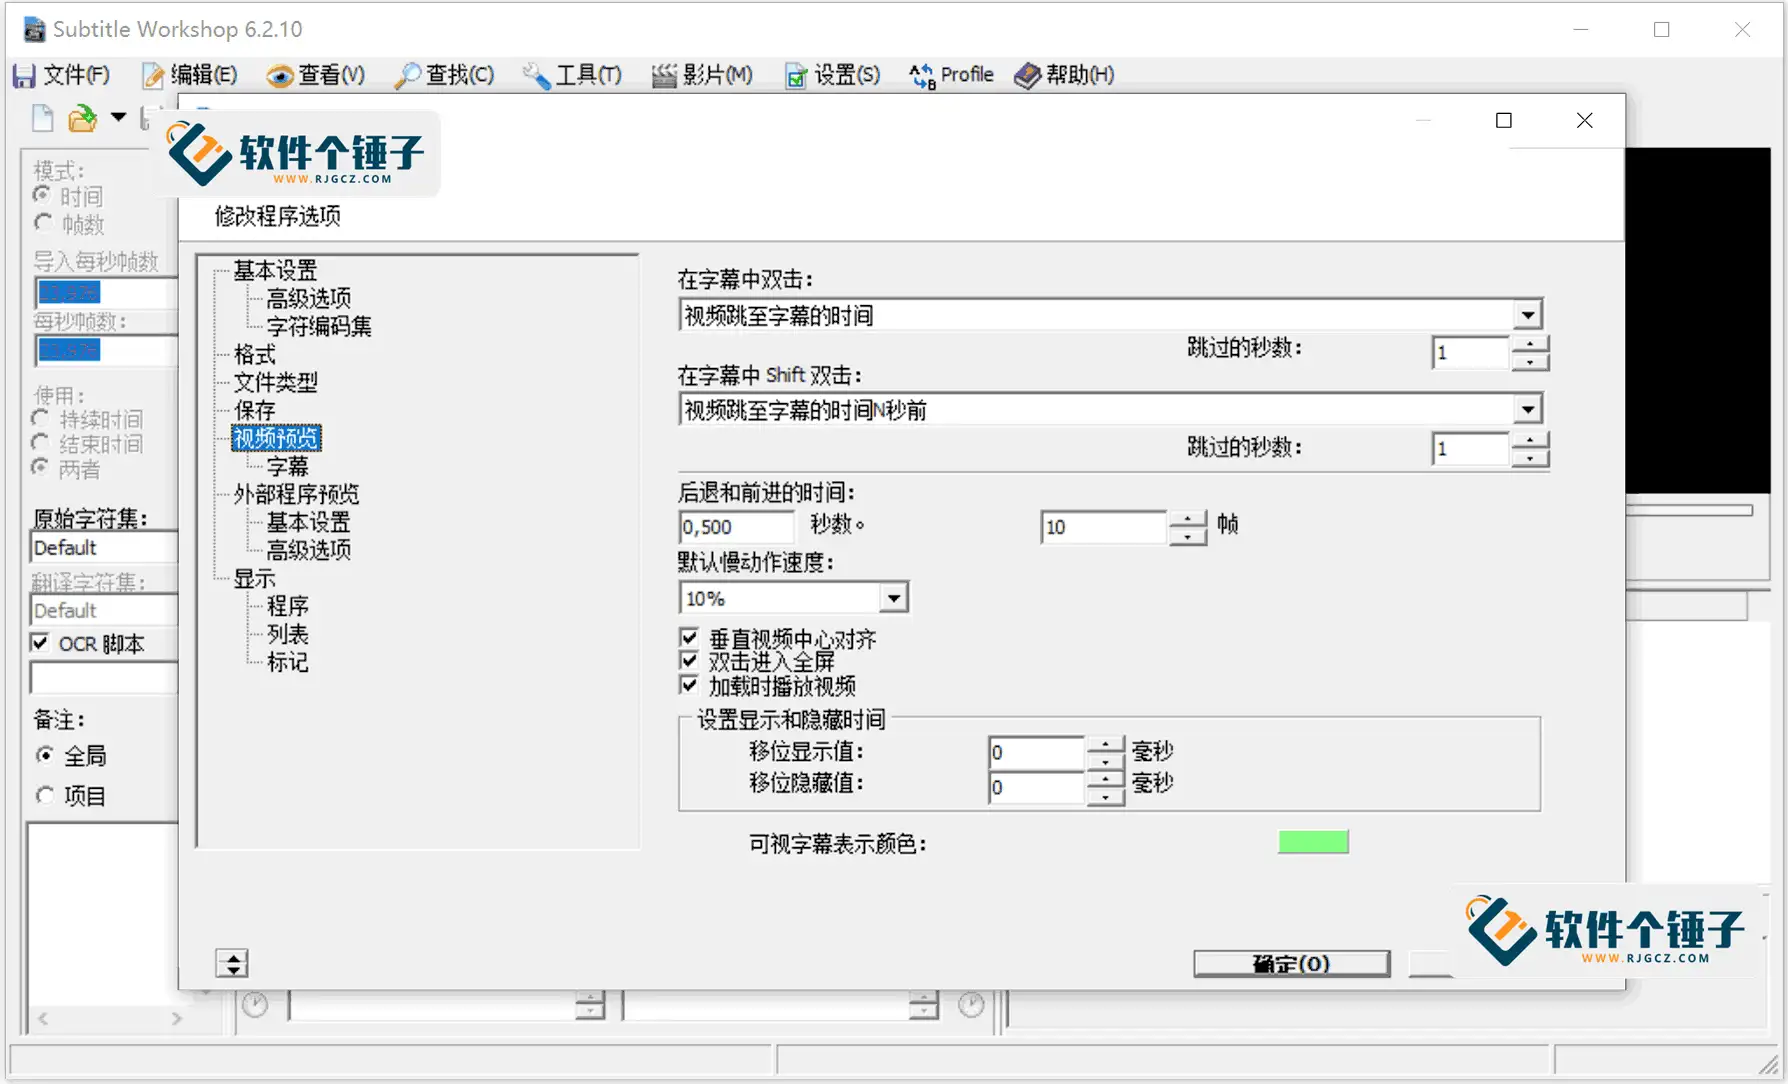Click the frames field showing 10

tap(1103, 527)
